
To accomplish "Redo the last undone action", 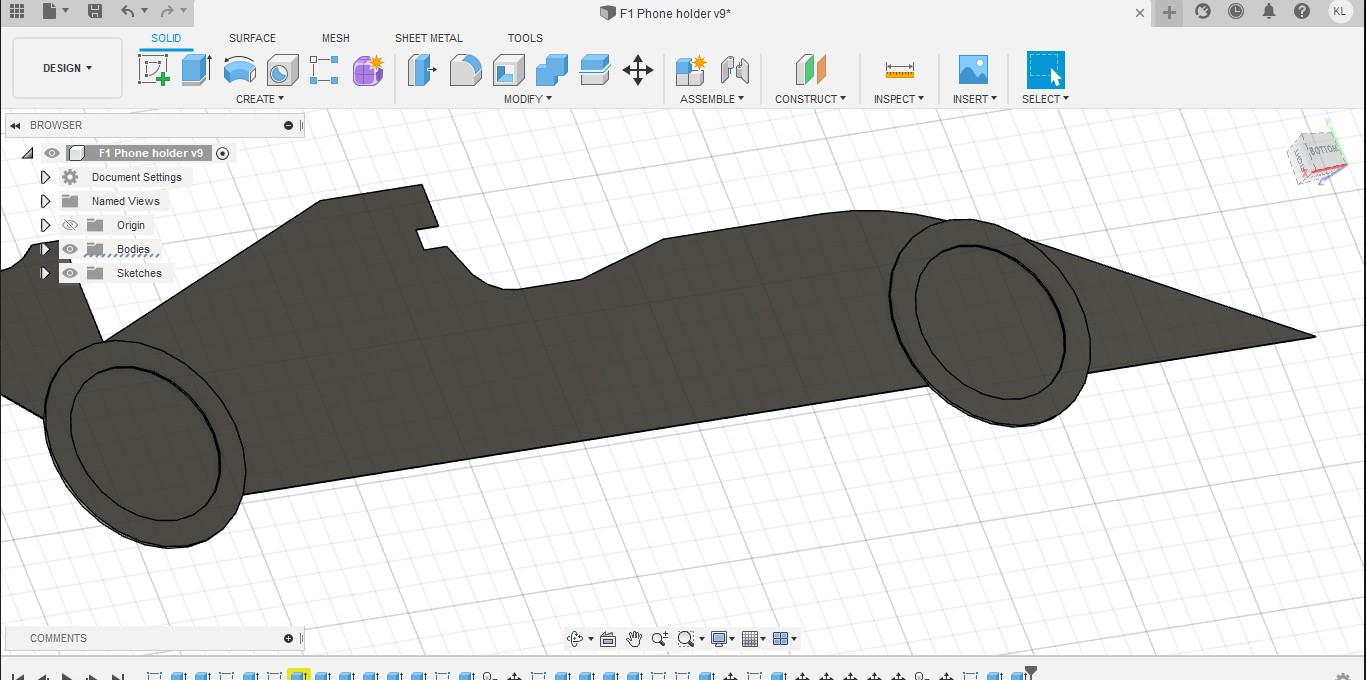I will [167, 12].
